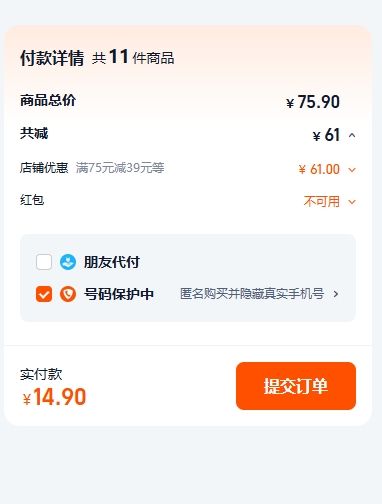Expand the 红包 不可用 dropdown arrow
The image size is (382, 504).
click(352, 202)
